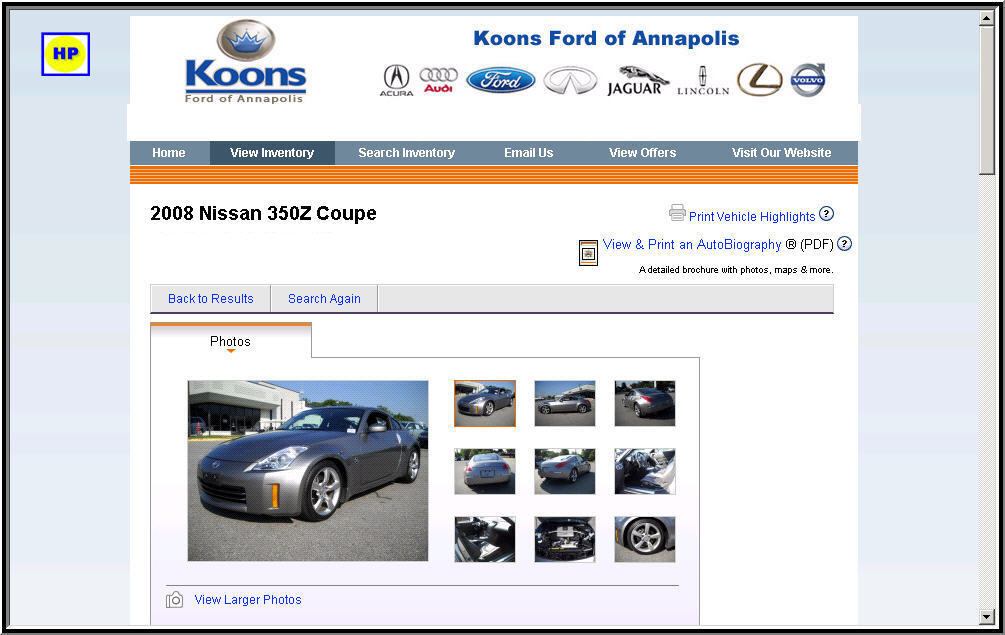This screenshot has height=635, width=1005.
Task: Open View & Print an AutoBiography link
Action: (692, 244)
